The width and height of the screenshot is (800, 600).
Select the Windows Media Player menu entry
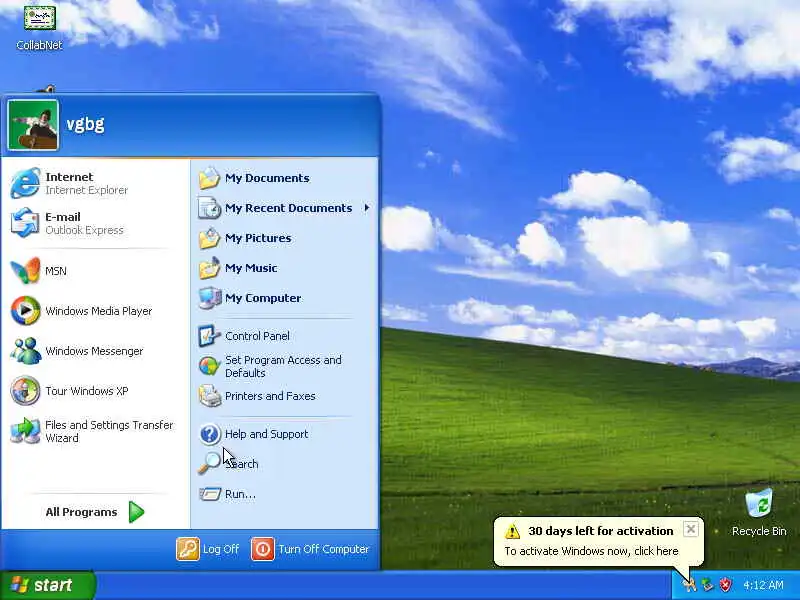[x=95, y=311]
